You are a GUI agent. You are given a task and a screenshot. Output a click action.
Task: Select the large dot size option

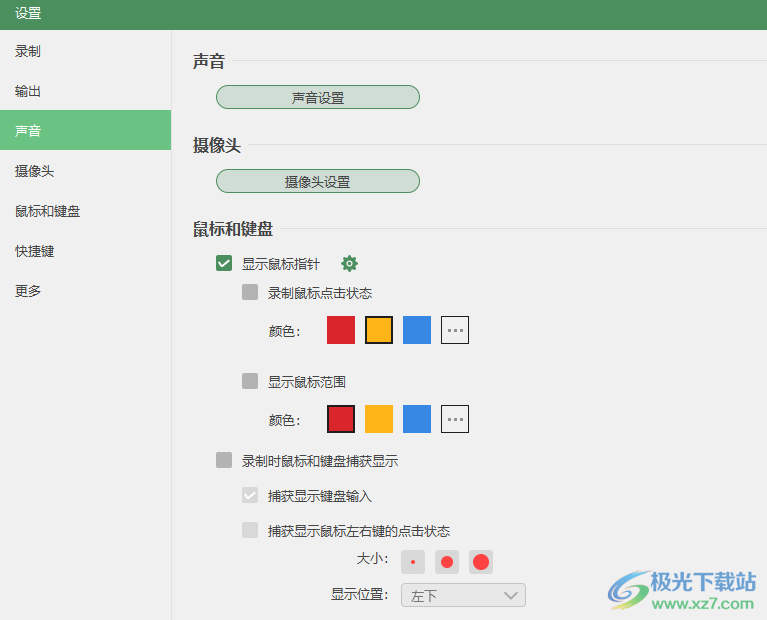pyautogui.click(x=481, y=562)
